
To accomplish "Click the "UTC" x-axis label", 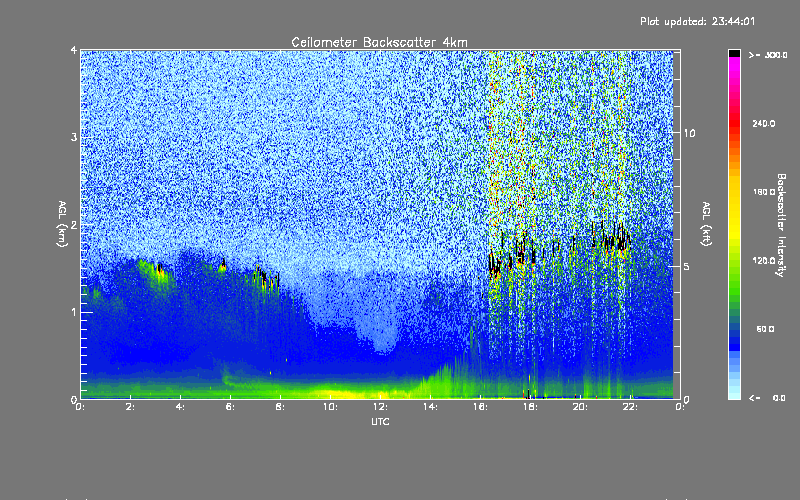I will coord(380,422).
